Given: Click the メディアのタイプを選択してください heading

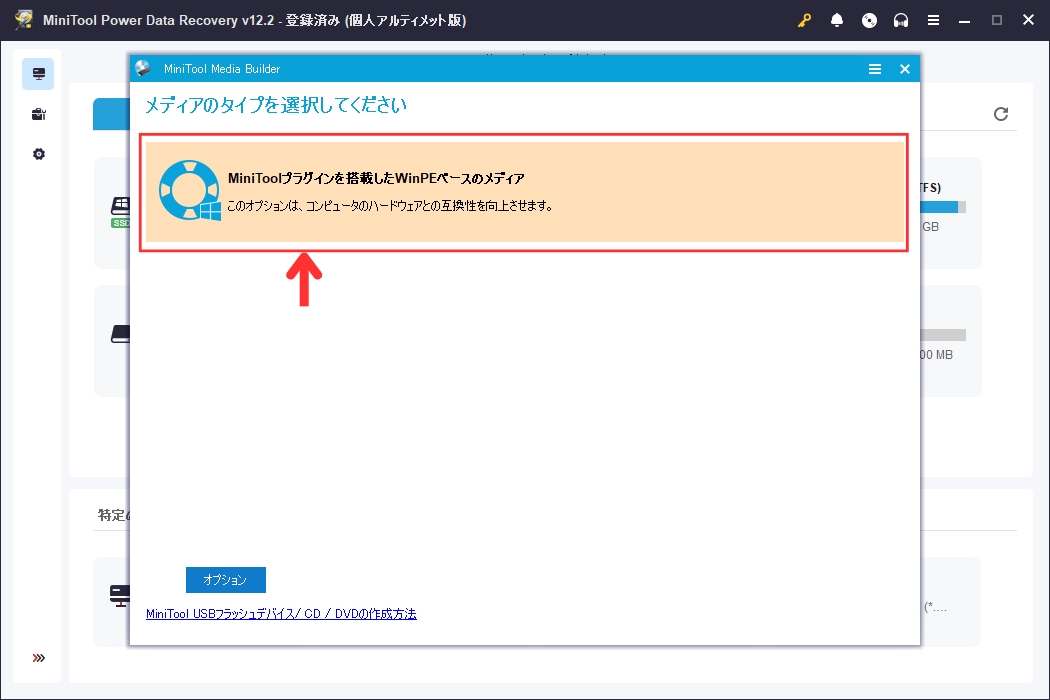Looking at the screenshot, I should [275, 105].
